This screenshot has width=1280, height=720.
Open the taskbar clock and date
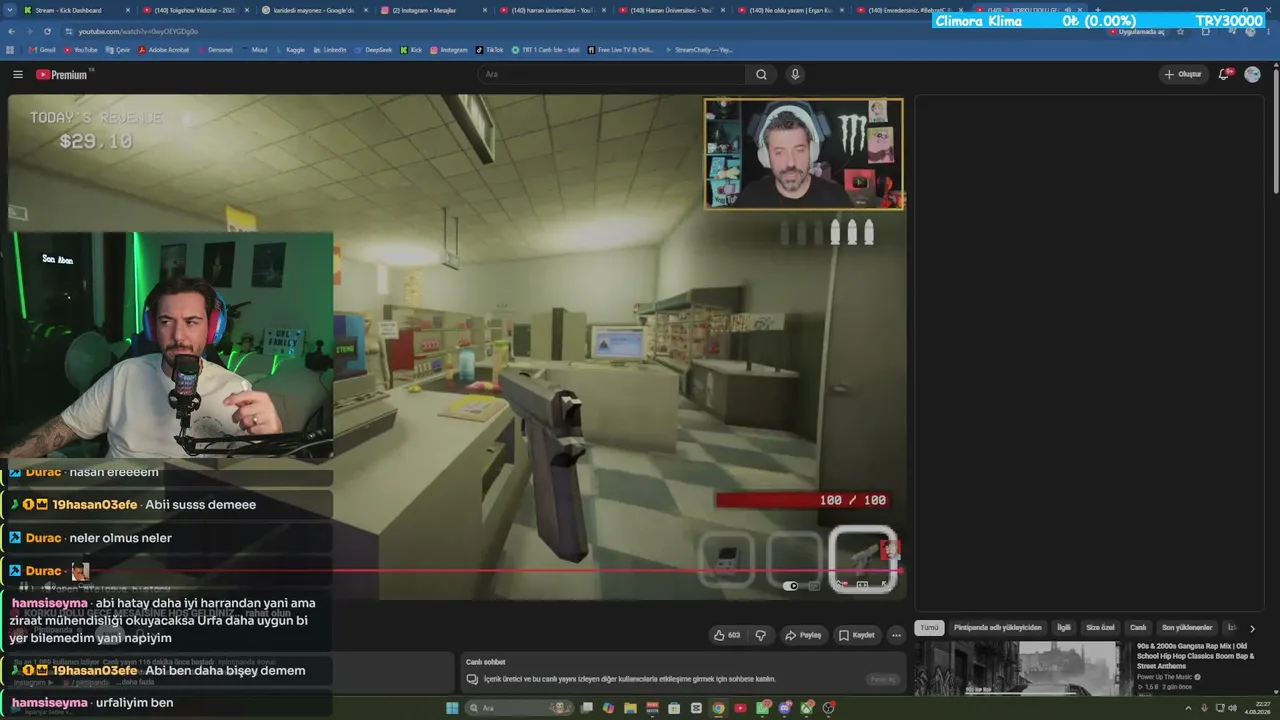[x=1255, y=708]
